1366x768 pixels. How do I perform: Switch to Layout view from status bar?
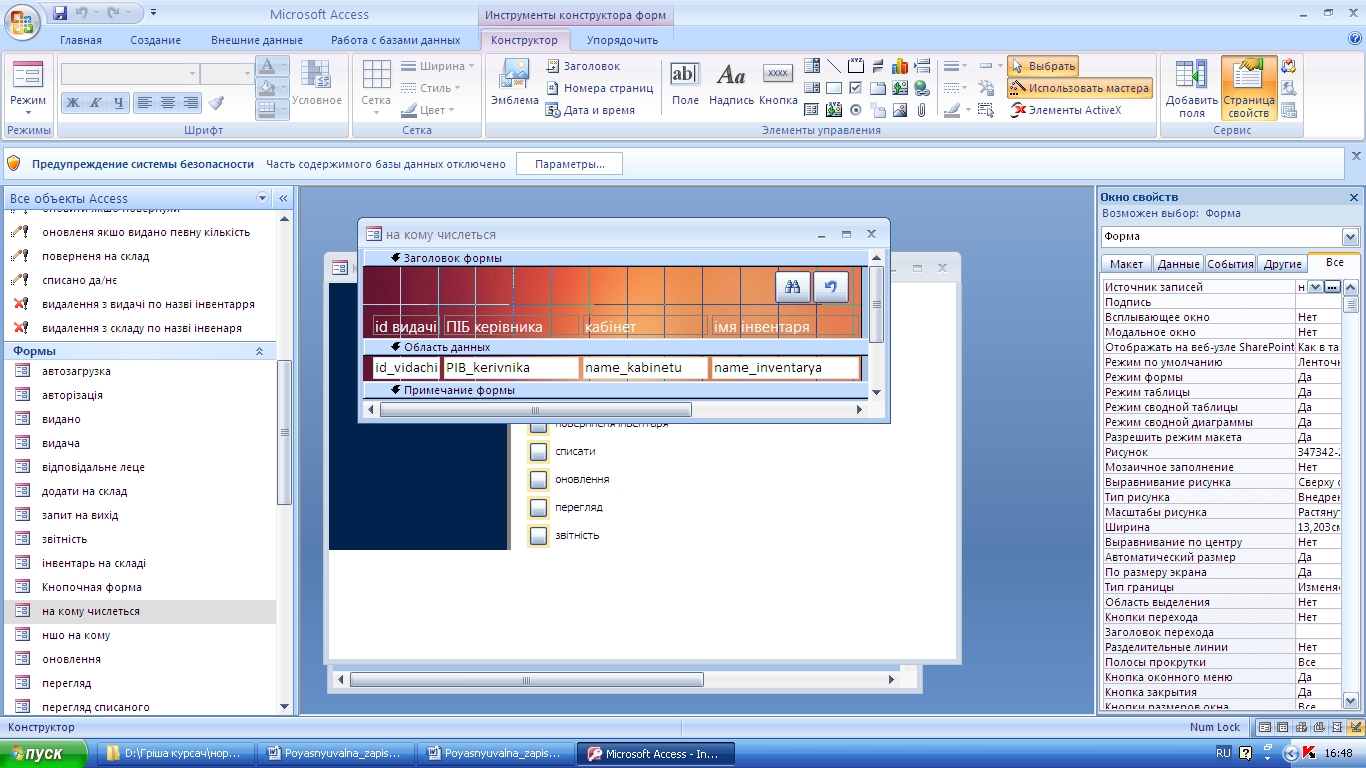click(1337, 727)
